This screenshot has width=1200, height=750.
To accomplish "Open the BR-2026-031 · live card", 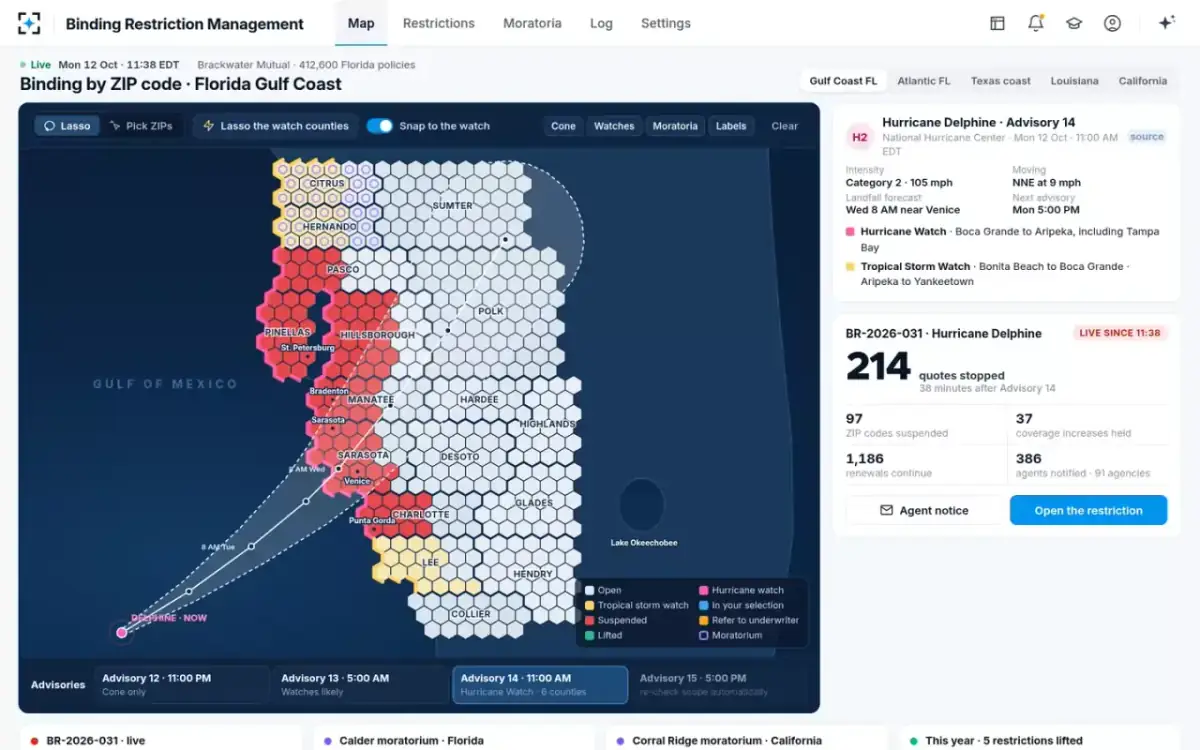I will [x=160, y=739].
